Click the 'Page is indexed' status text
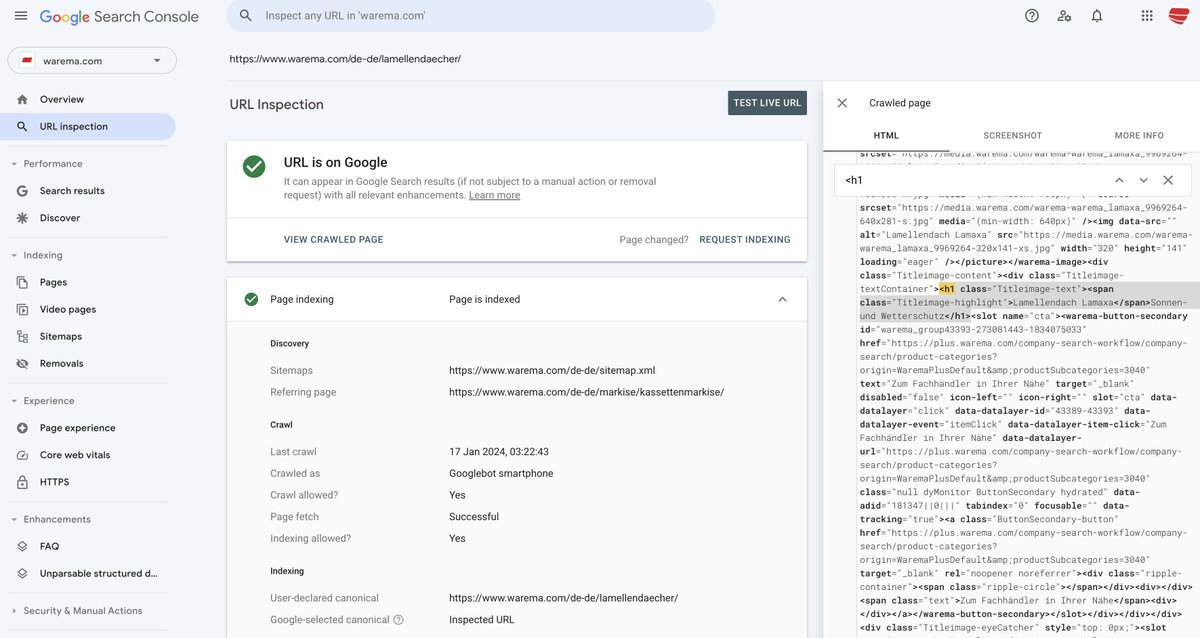Image resolution: width=1200 pixels, height=638 pixels. pyautogui.click(x=484, y=299)
